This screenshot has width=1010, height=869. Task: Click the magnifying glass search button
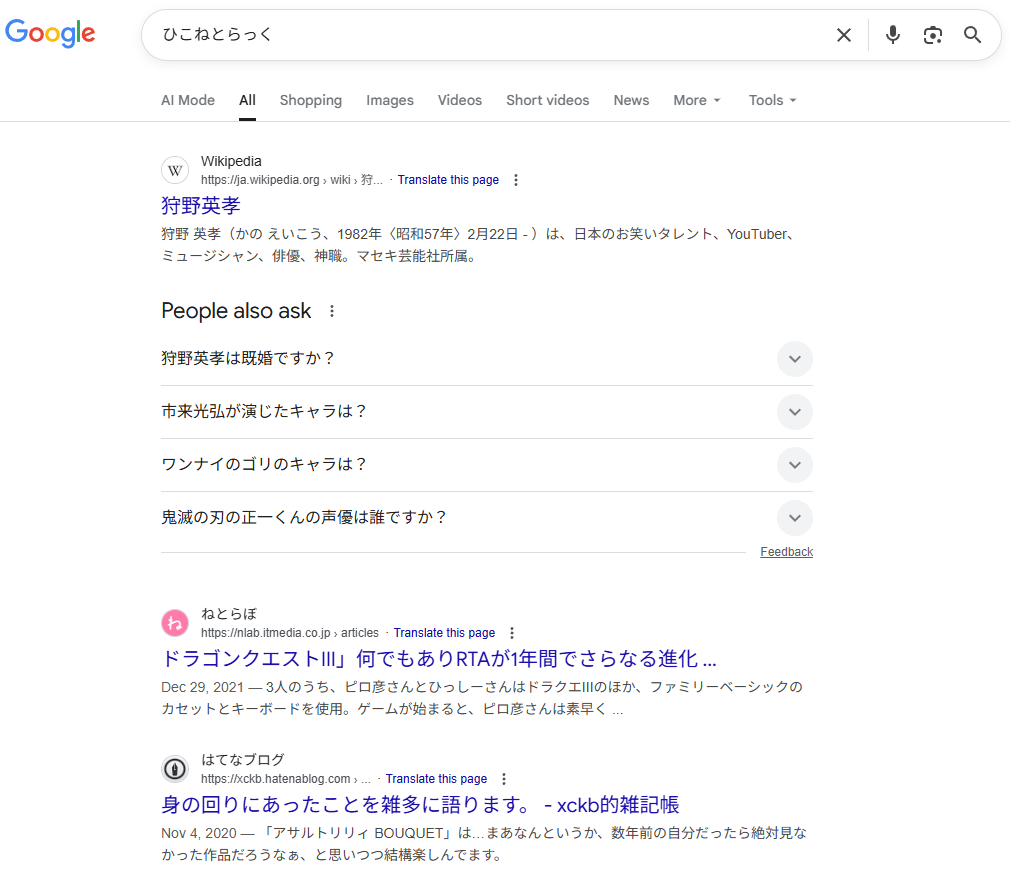point(972,35)
